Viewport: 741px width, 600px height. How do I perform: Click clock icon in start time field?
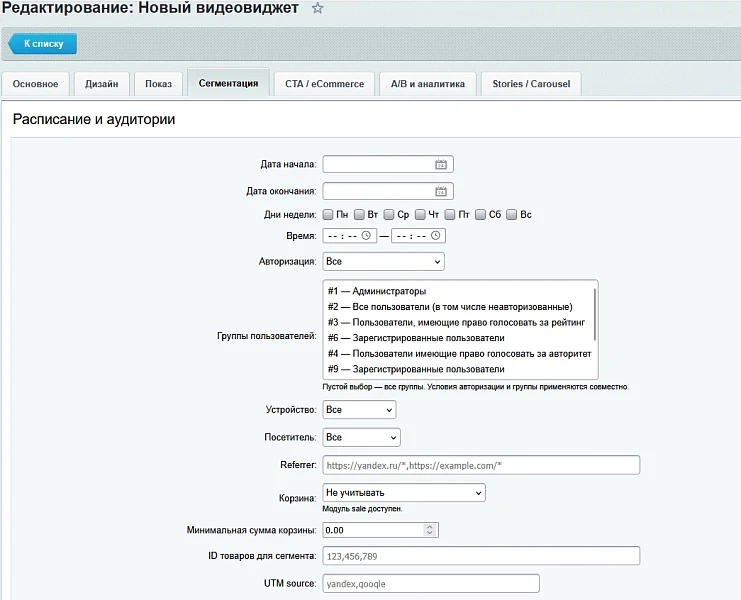pos(366,235)
